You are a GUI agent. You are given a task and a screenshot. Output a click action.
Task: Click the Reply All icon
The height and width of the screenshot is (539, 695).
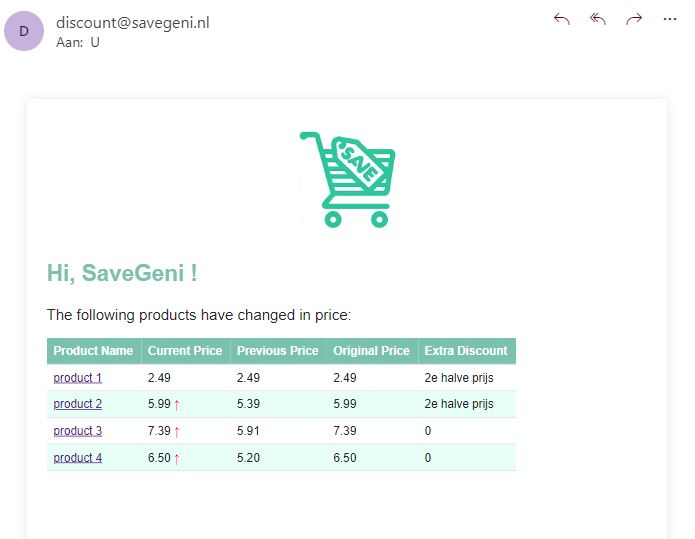(598, 19)
